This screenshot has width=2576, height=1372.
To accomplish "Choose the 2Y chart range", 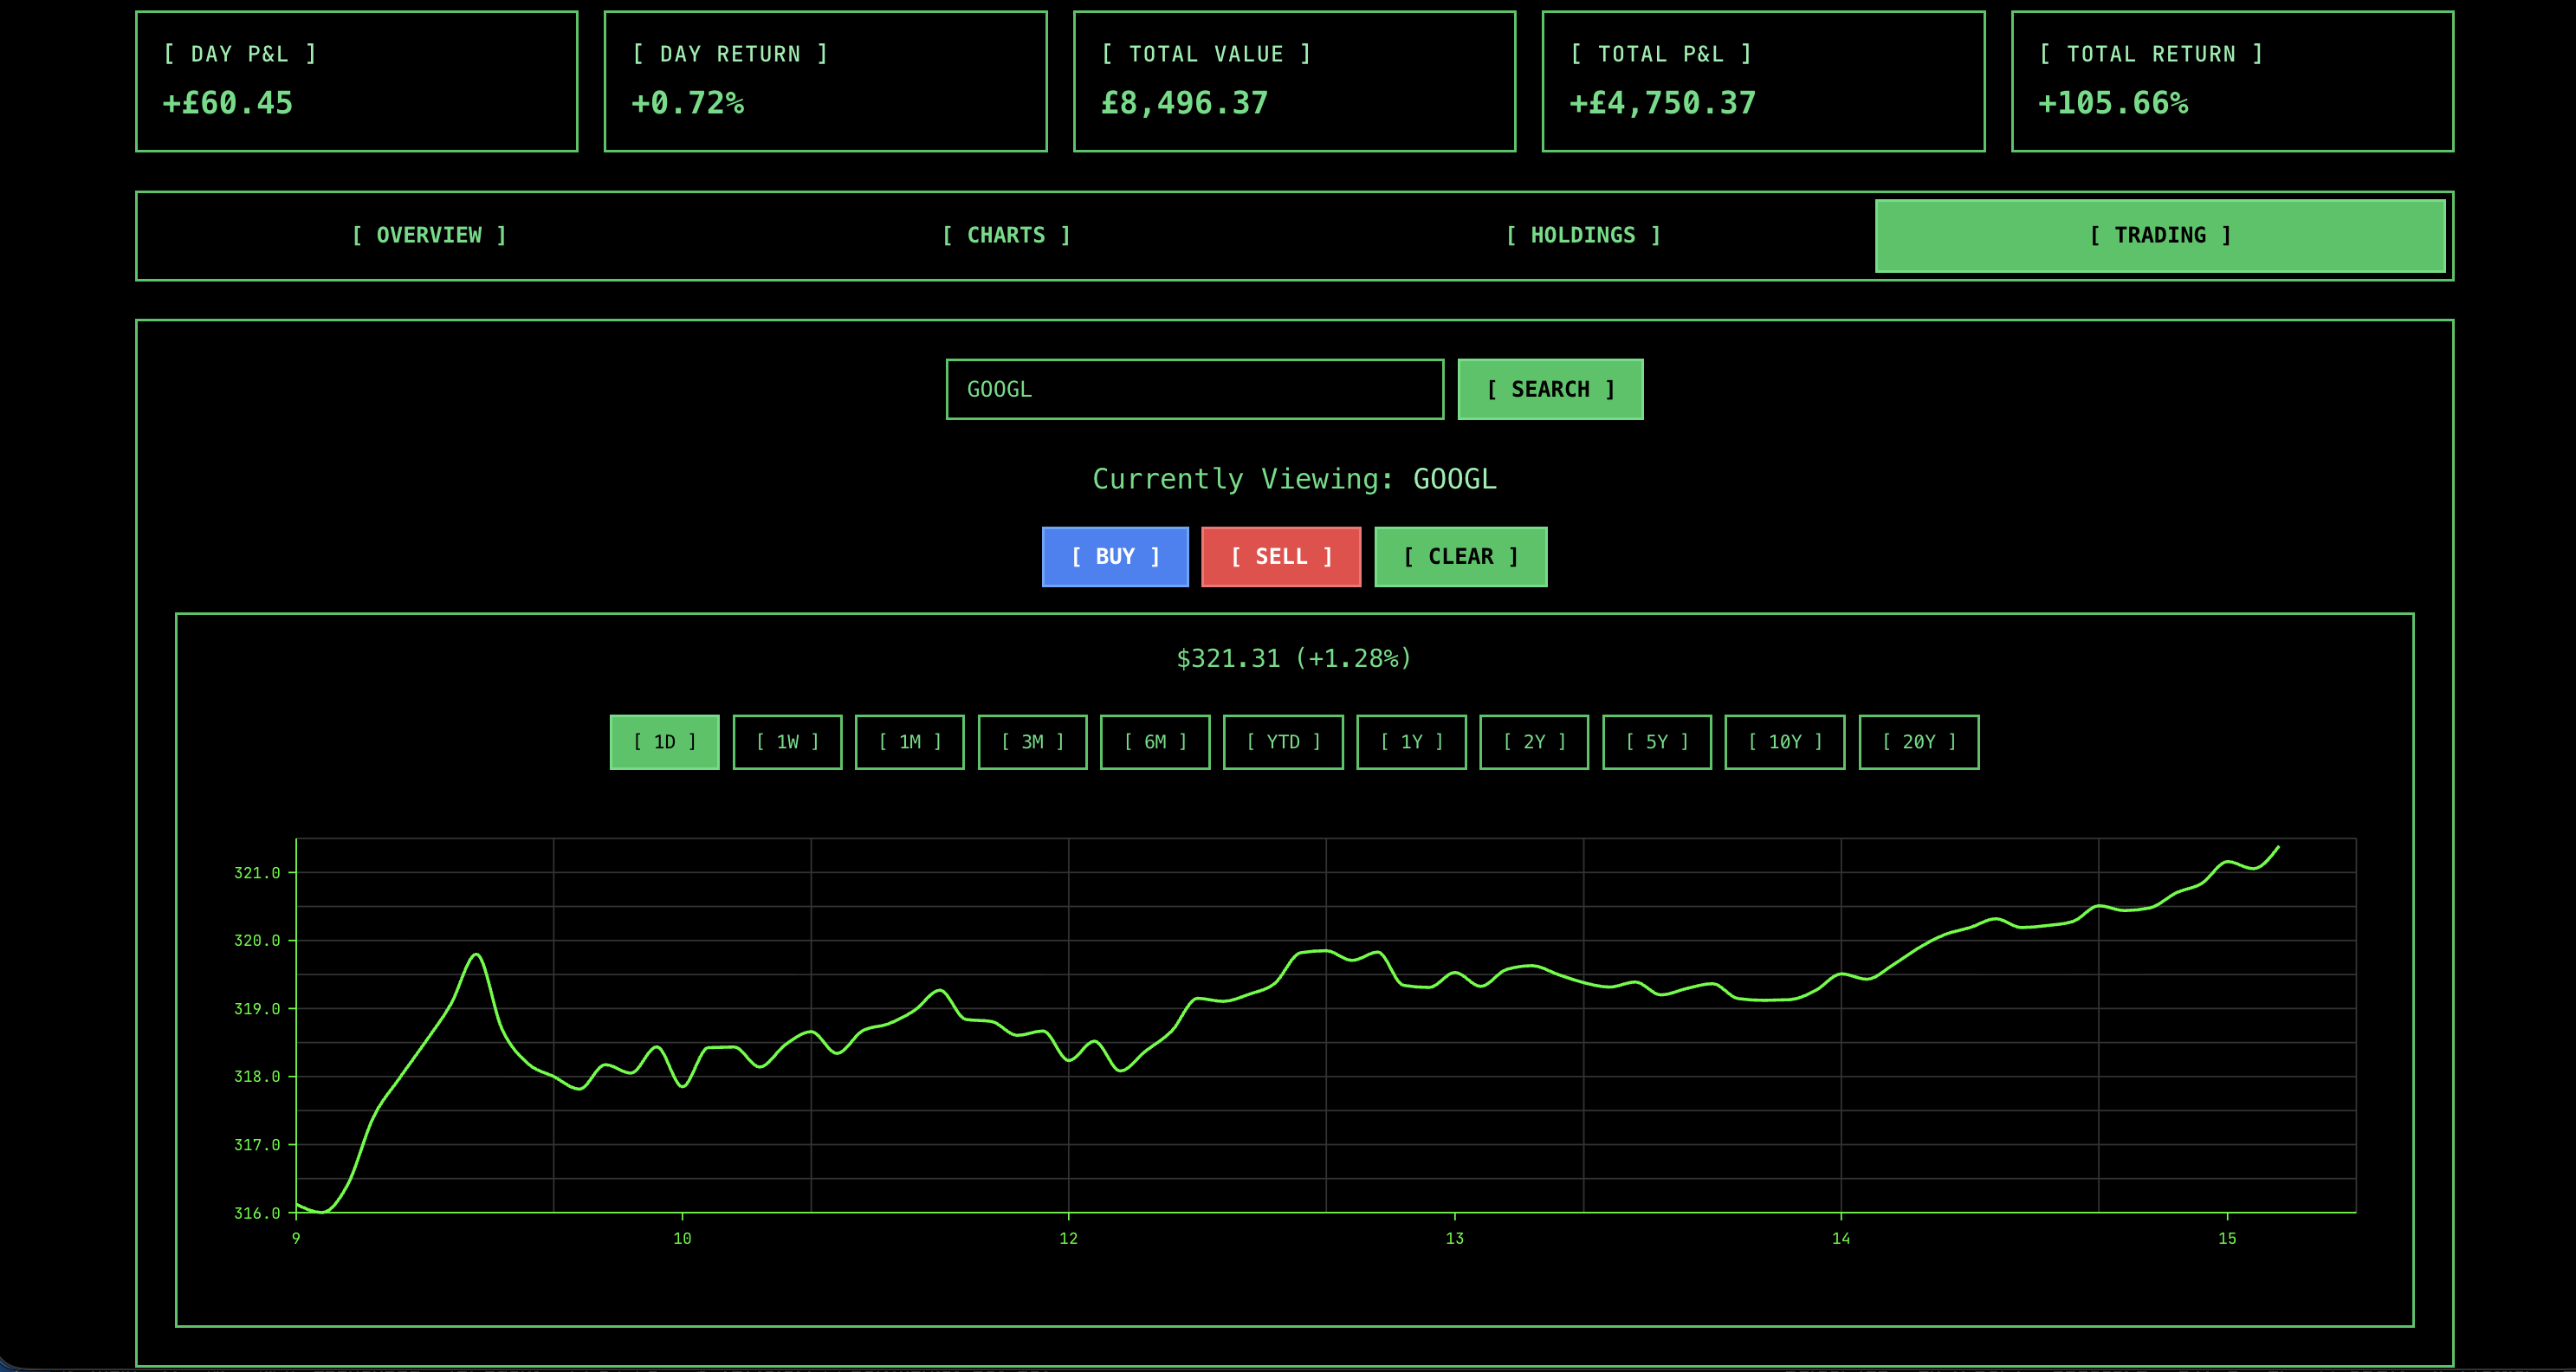I will tap(1534, 742).
